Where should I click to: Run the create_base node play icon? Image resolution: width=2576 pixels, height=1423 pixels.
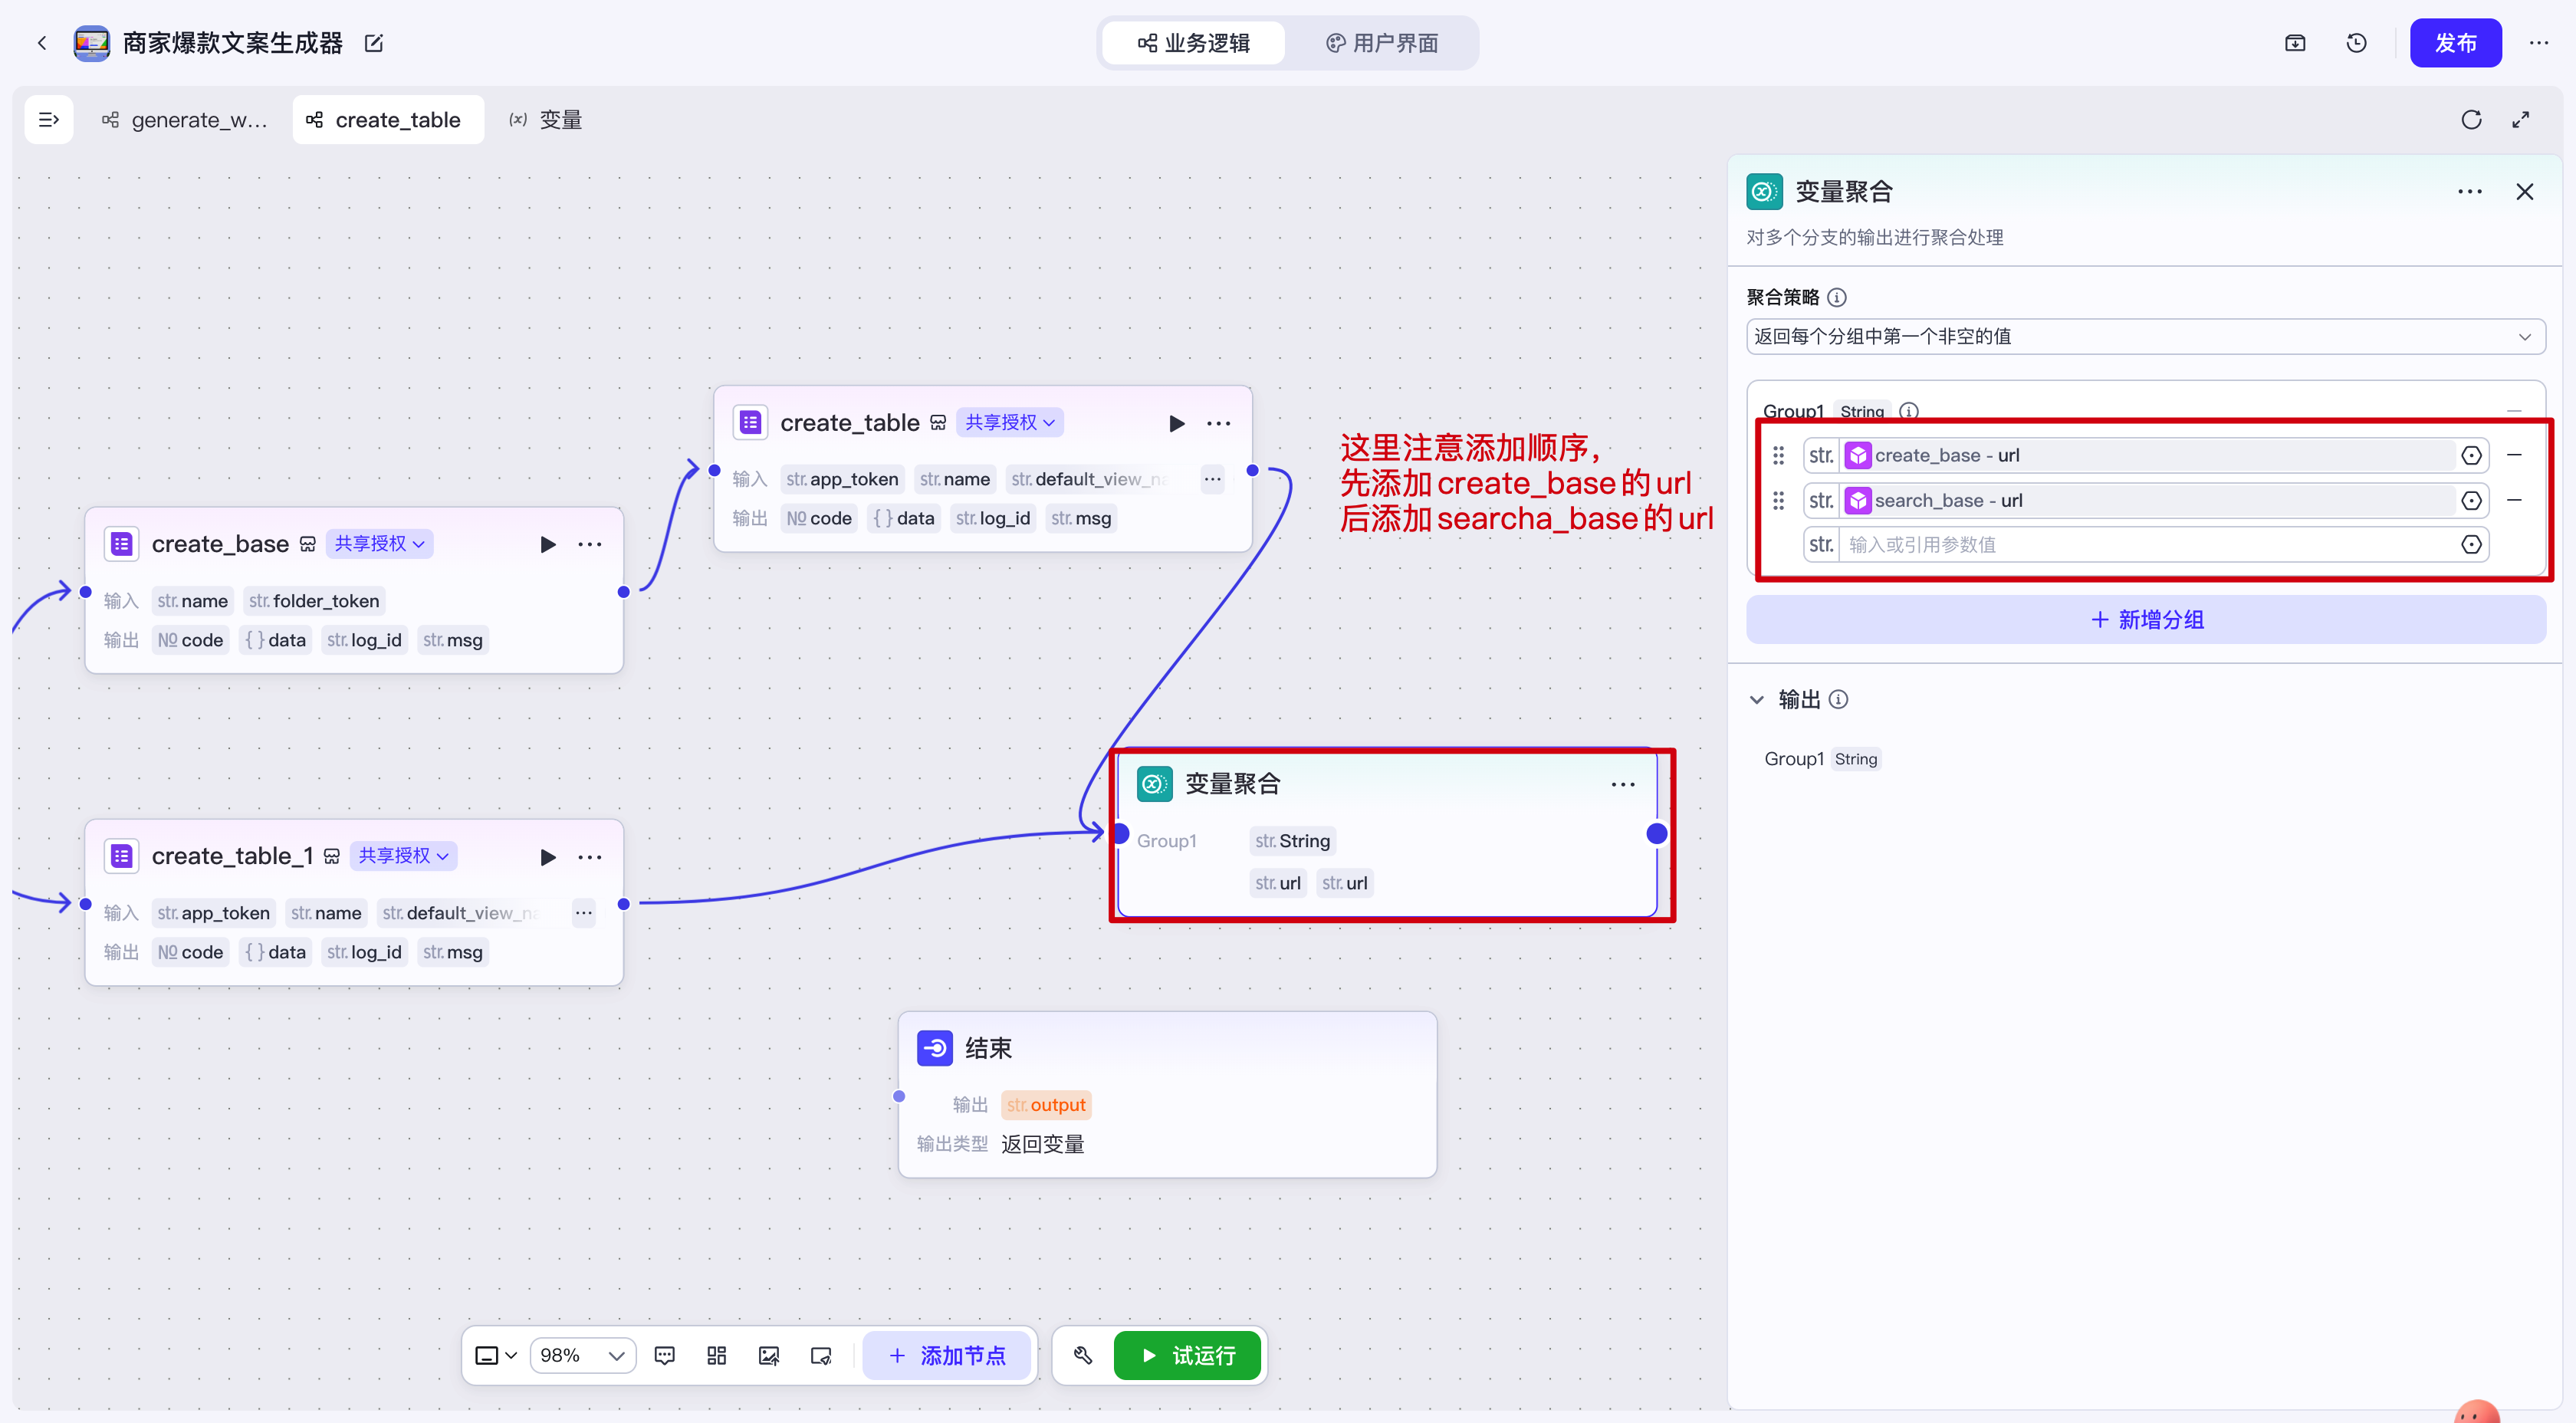point(547,545)
